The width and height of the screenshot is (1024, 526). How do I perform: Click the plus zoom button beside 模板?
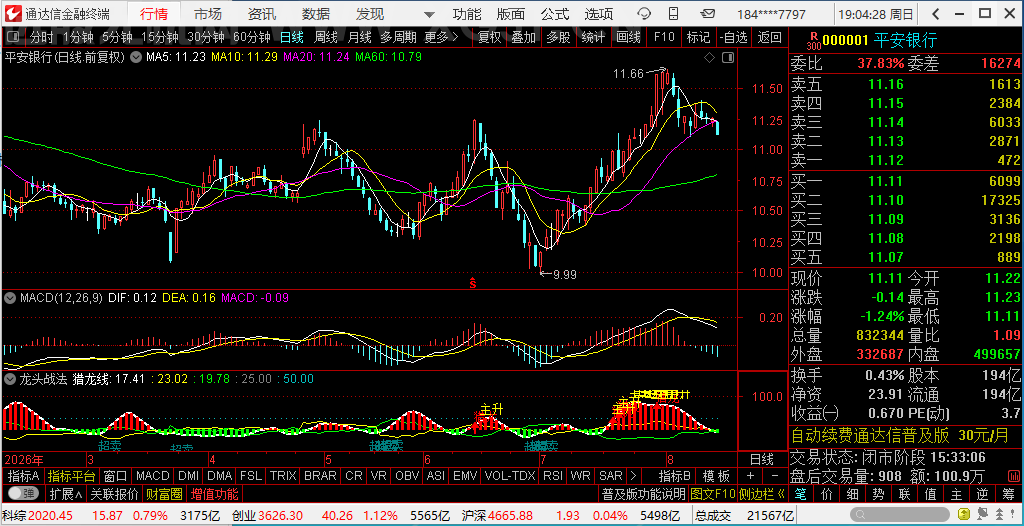751,476
